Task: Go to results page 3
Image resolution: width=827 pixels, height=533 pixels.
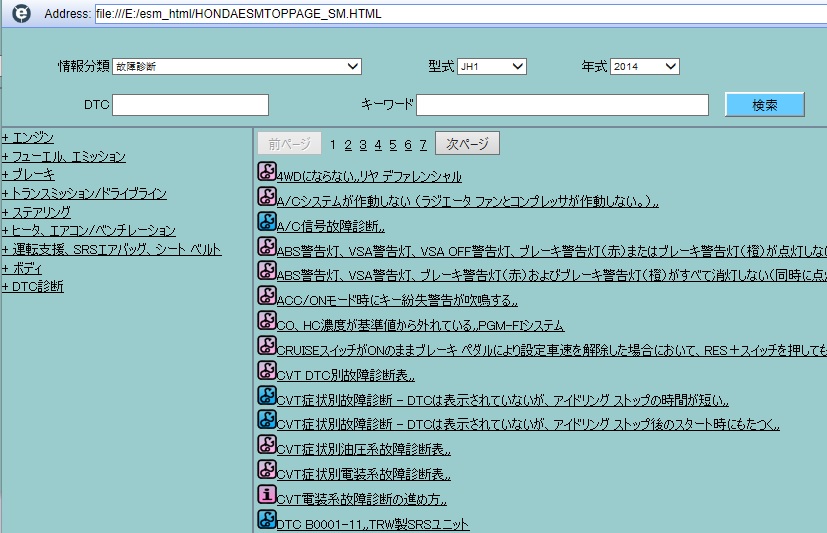Action: 363,144
